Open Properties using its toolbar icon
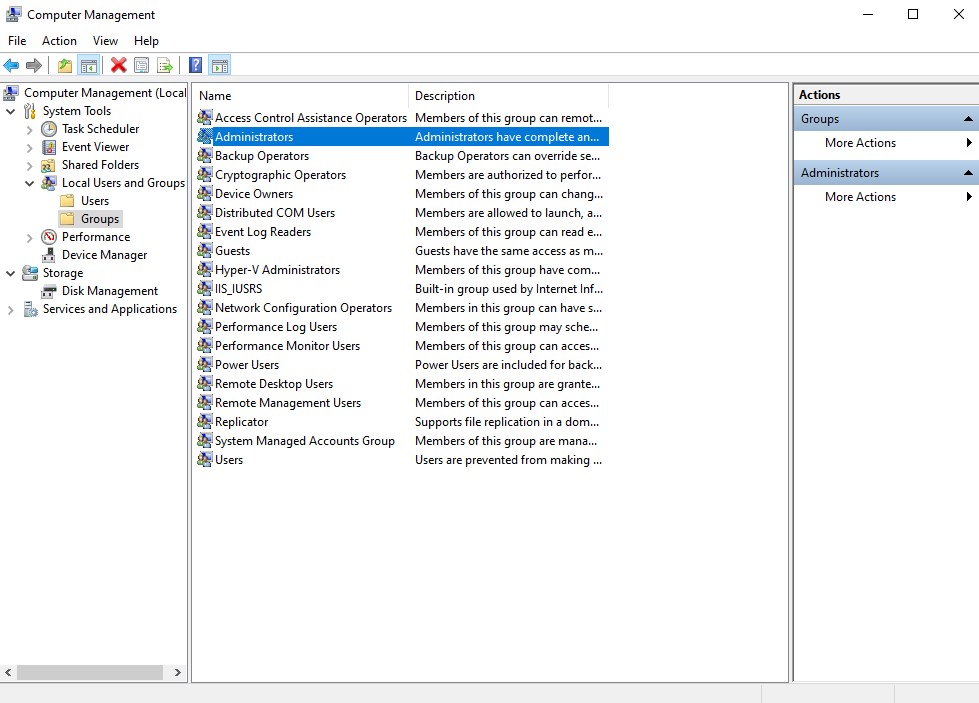The width and height of the screenshot is (979, 703). tap(142, 65)
